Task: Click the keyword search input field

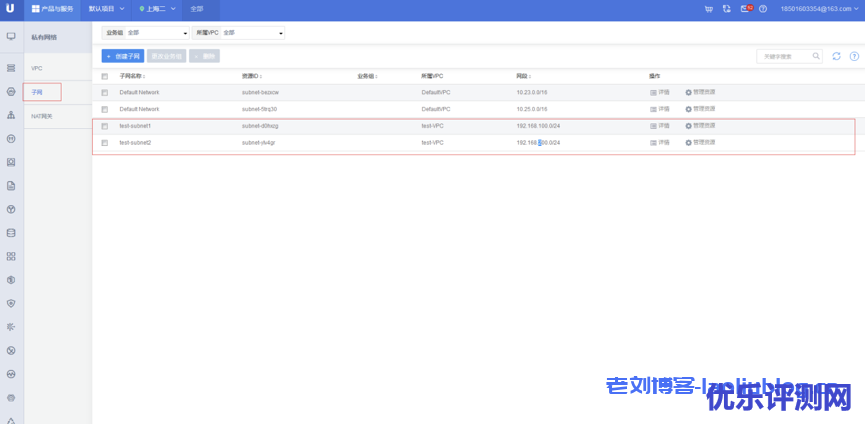Action: pos(782,56)
